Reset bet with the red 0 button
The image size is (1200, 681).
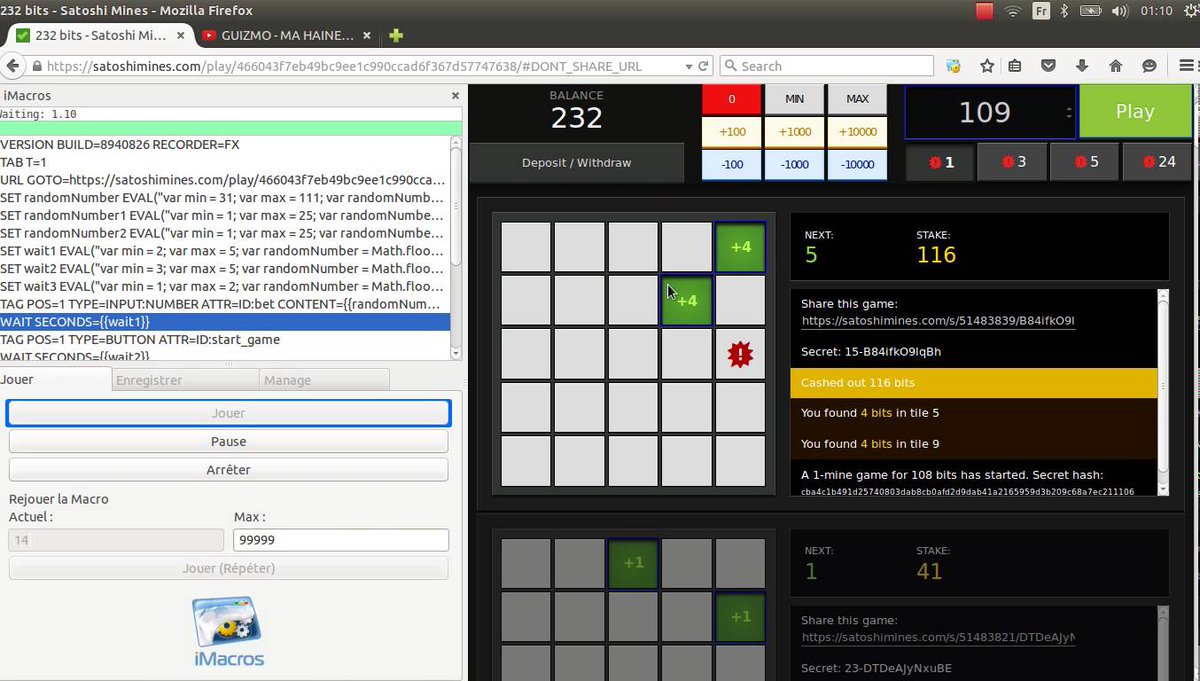pyautogui.click(x=732, y=100)
